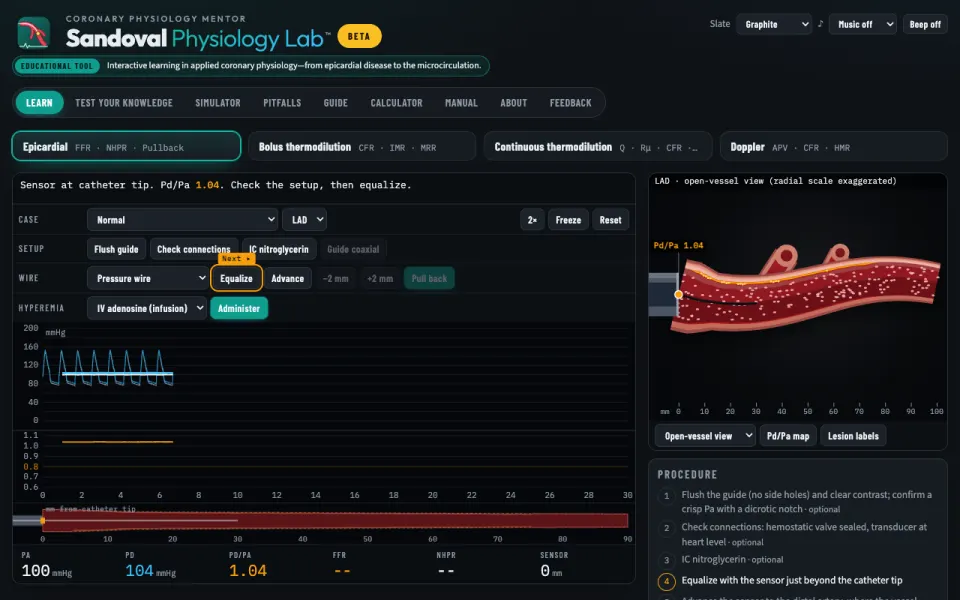Click Administer hyperemia button
This screenshot has width=960, height=600.
(239, 308)
